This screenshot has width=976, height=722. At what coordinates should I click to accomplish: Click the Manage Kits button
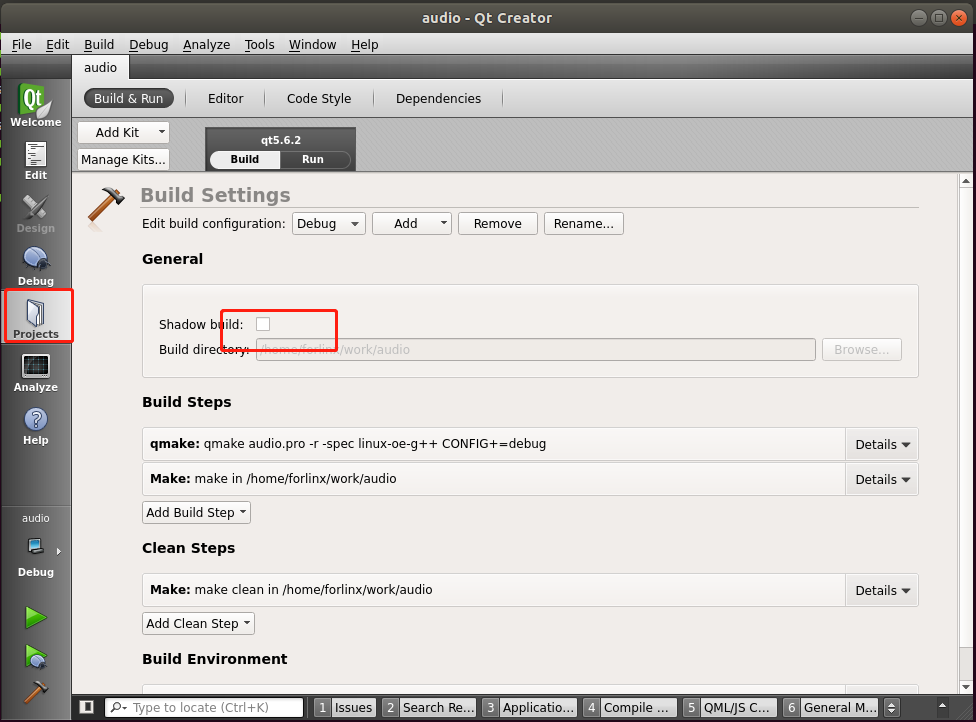pos(123,159)
